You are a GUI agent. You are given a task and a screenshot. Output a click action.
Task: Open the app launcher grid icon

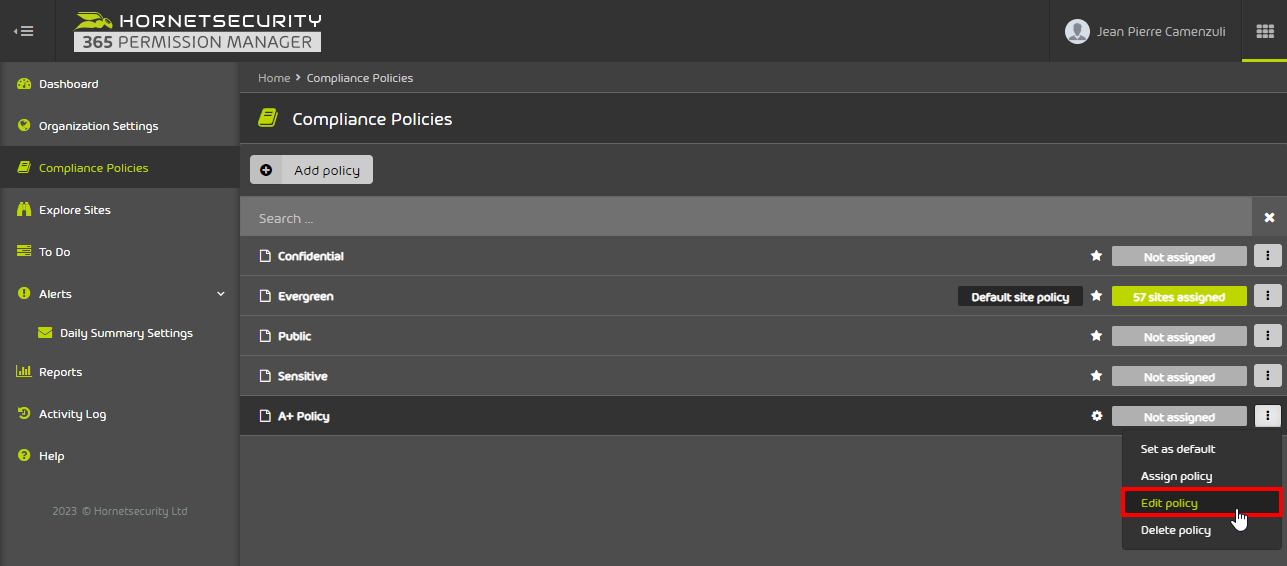[1265, 31]
